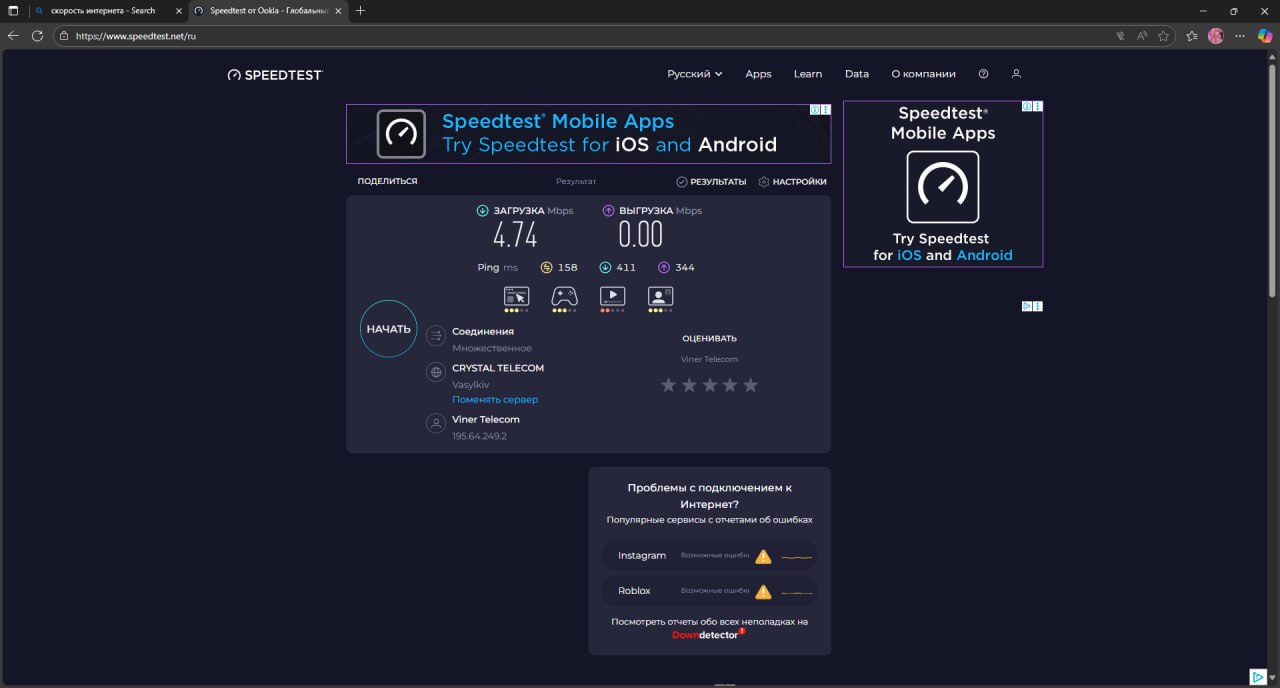
Task: Open the Roblox outage report row
Action: click(710, 591)
